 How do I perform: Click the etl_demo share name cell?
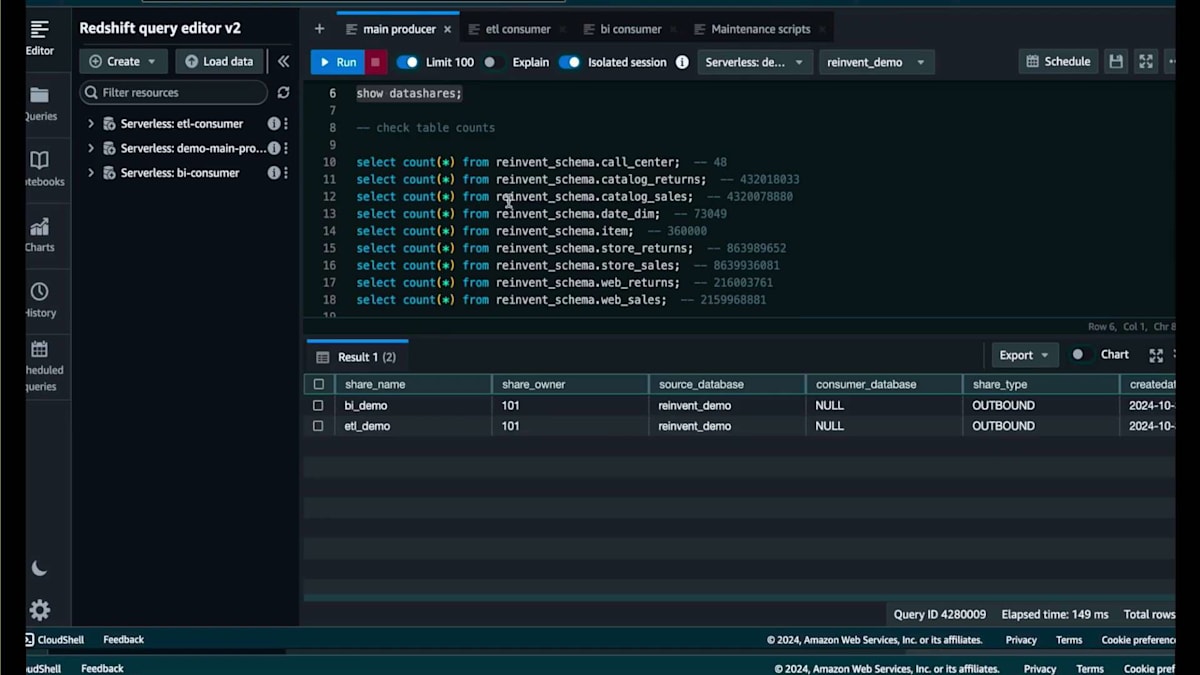click(413, 426)
